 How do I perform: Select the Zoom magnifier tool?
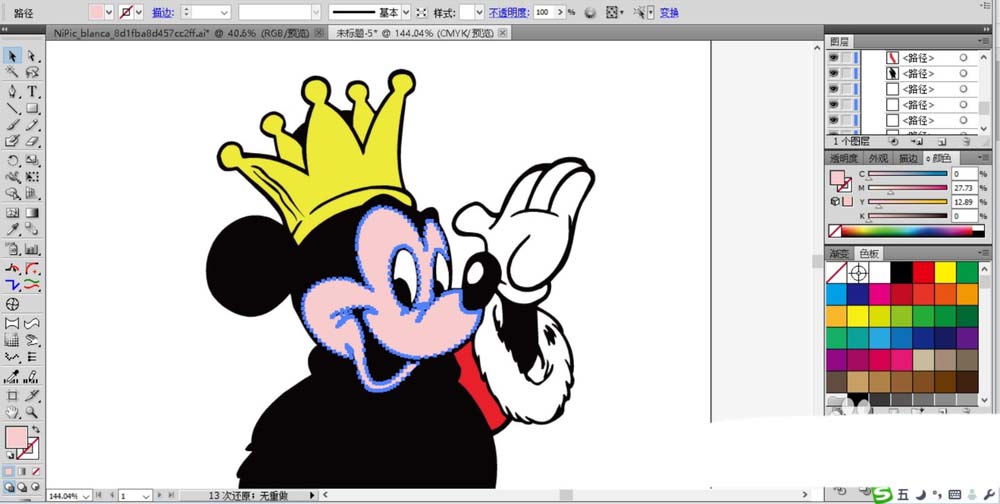pyautogui.click(x=32, y=412)
